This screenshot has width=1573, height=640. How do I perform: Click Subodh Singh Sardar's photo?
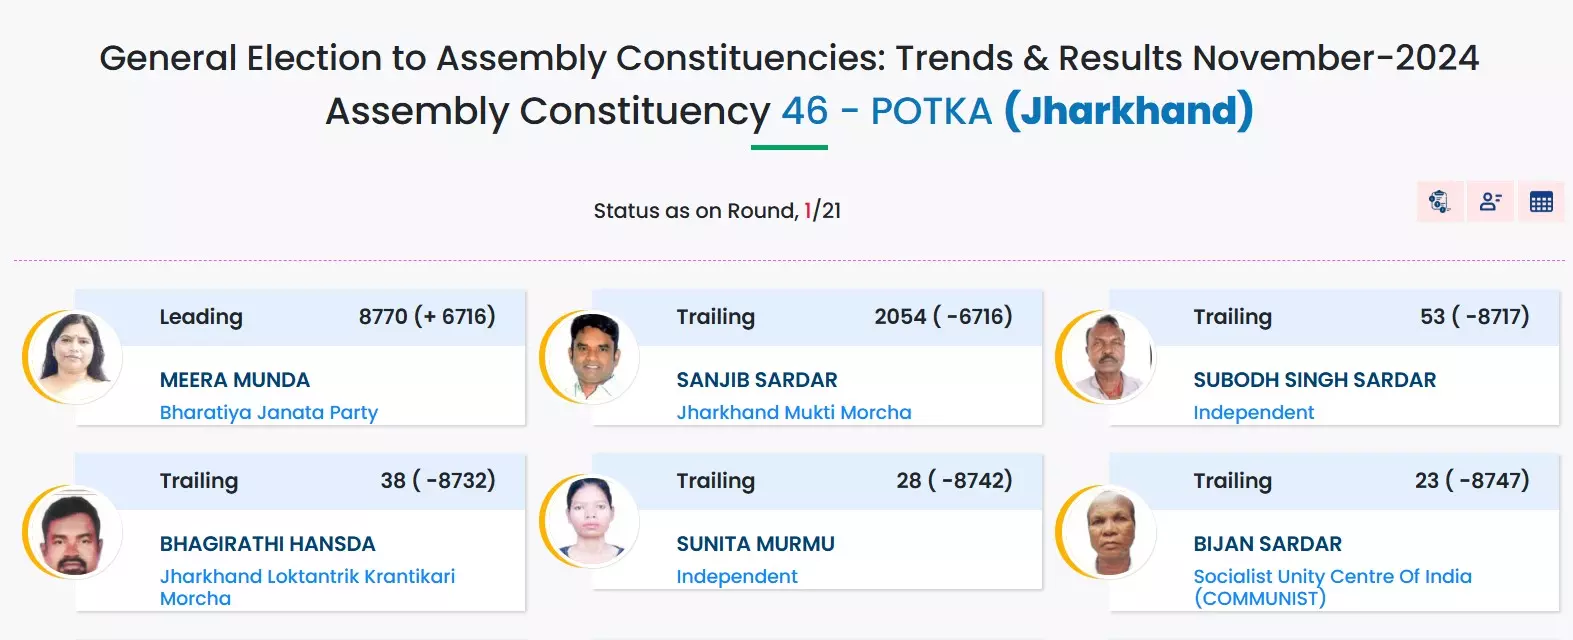[x=1107, y=357]
